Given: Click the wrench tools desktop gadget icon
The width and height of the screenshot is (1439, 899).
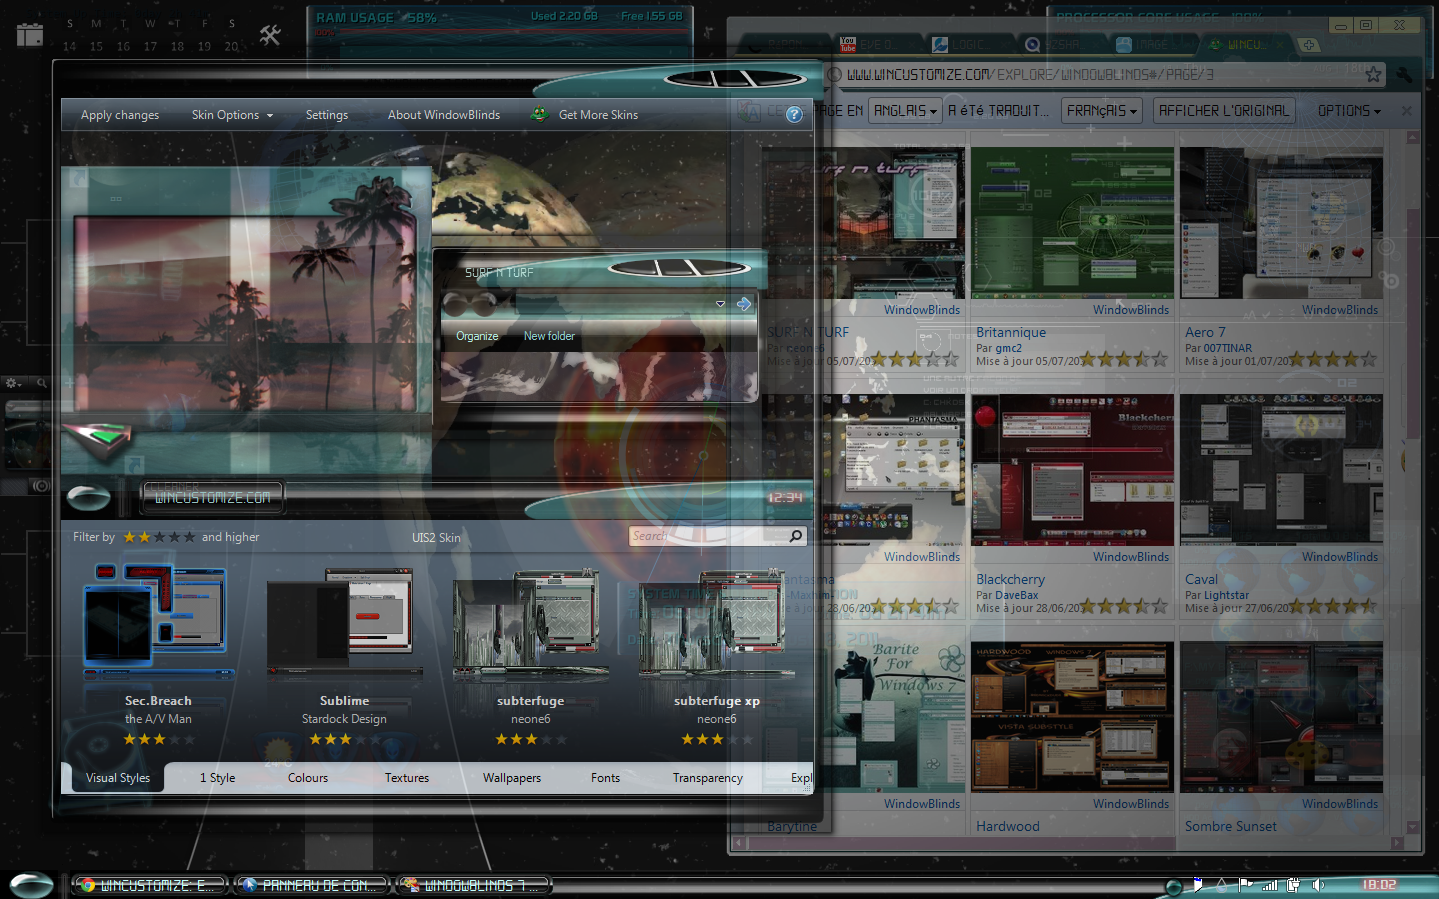Looking at the screenshot, I should (x=270, y=36).
